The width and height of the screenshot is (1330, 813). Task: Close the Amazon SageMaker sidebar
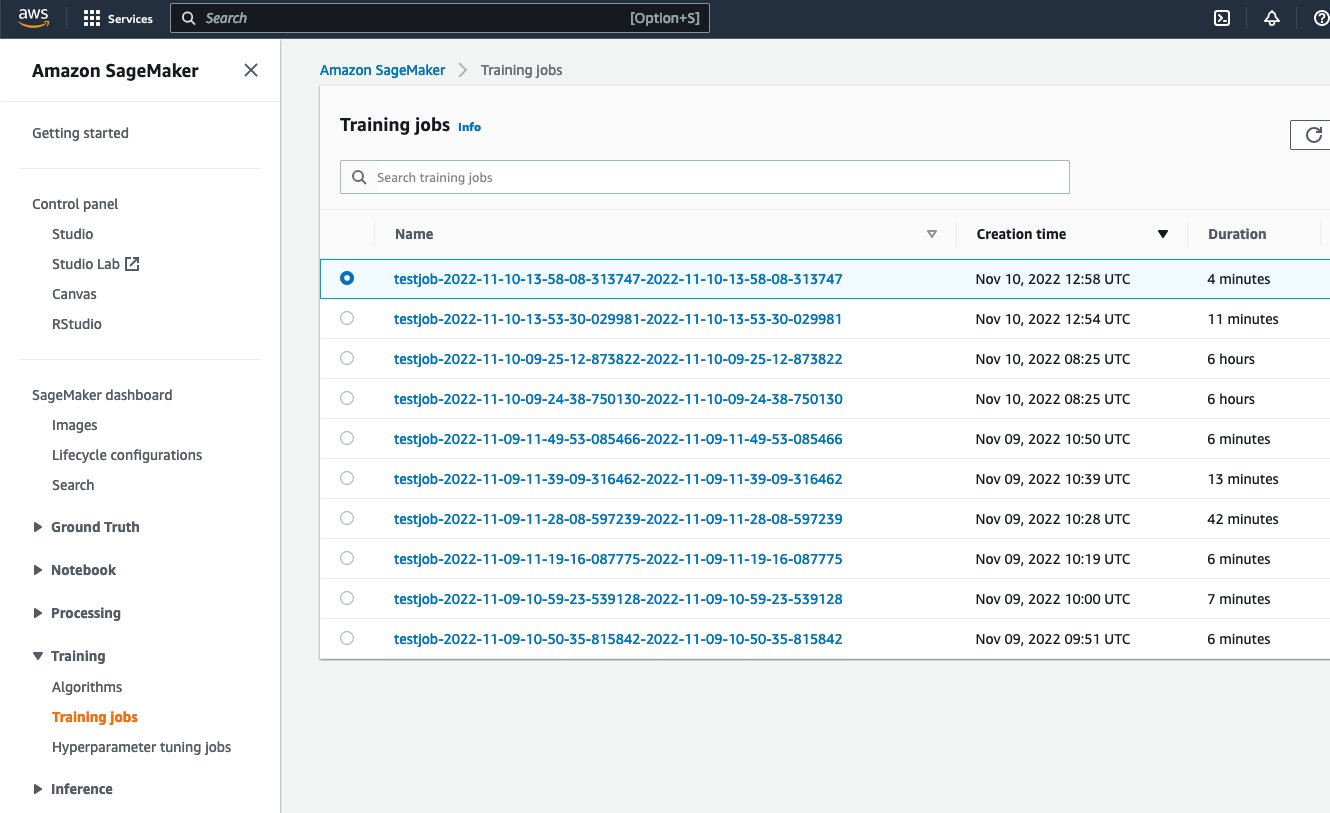coord(251,70)
